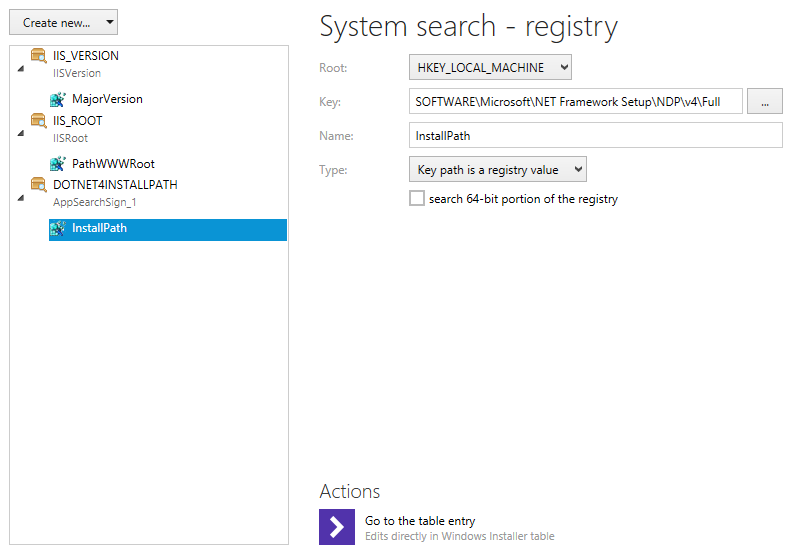Click the DOTNET4INSTALLPATH property icon

click(39, 185)
